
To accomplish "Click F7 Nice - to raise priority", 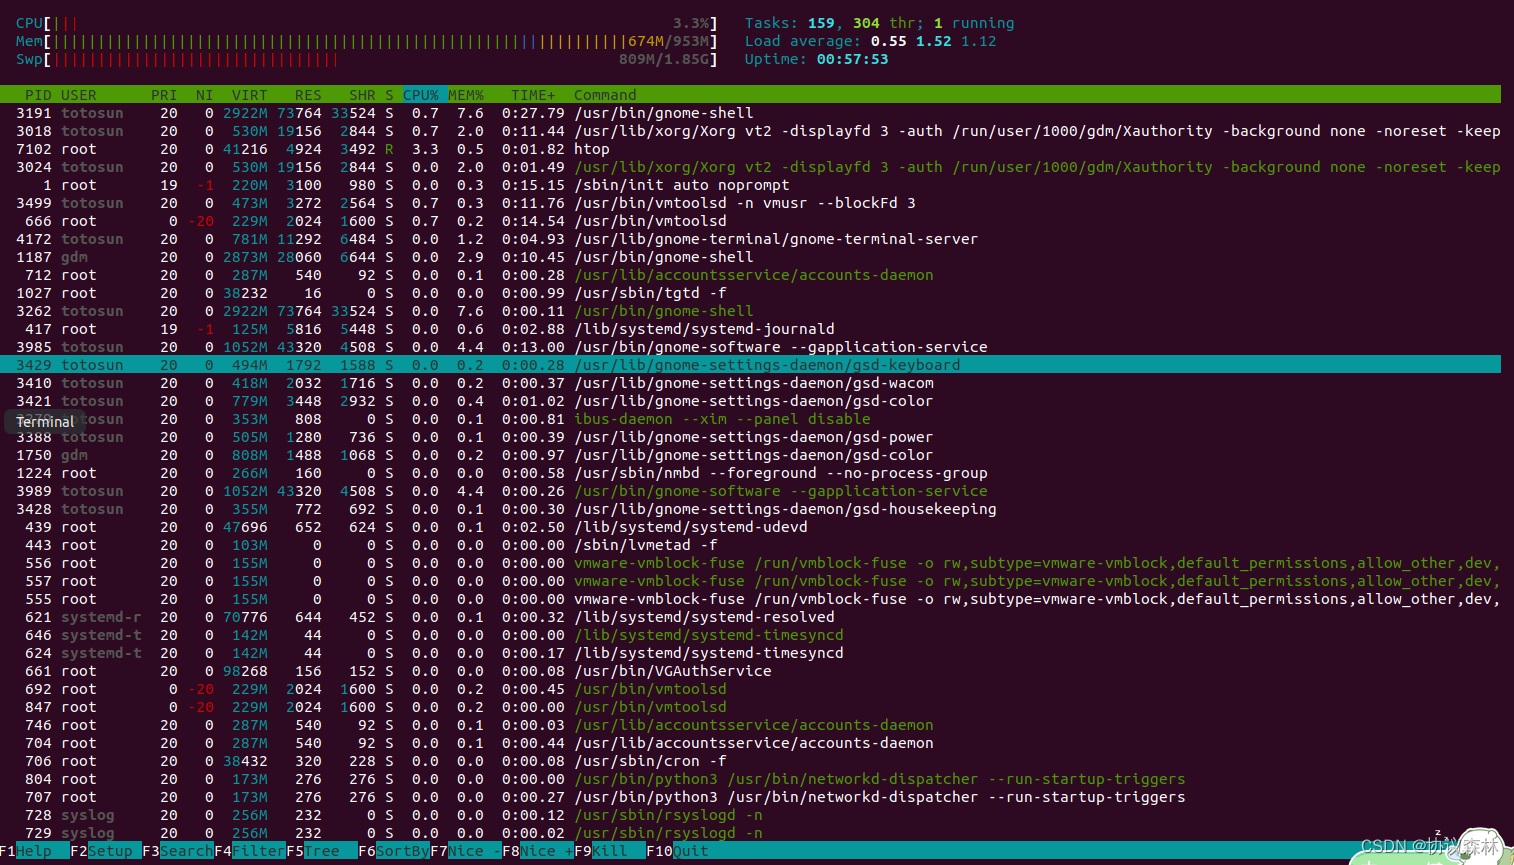I will pos(466,851).
